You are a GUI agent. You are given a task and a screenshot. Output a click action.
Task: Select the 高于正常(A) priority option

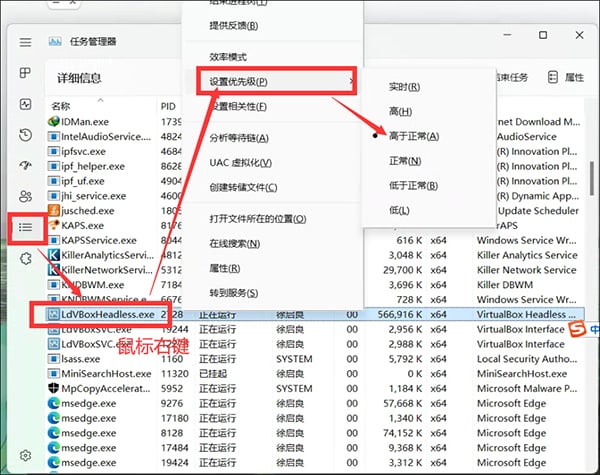(414, 136)
